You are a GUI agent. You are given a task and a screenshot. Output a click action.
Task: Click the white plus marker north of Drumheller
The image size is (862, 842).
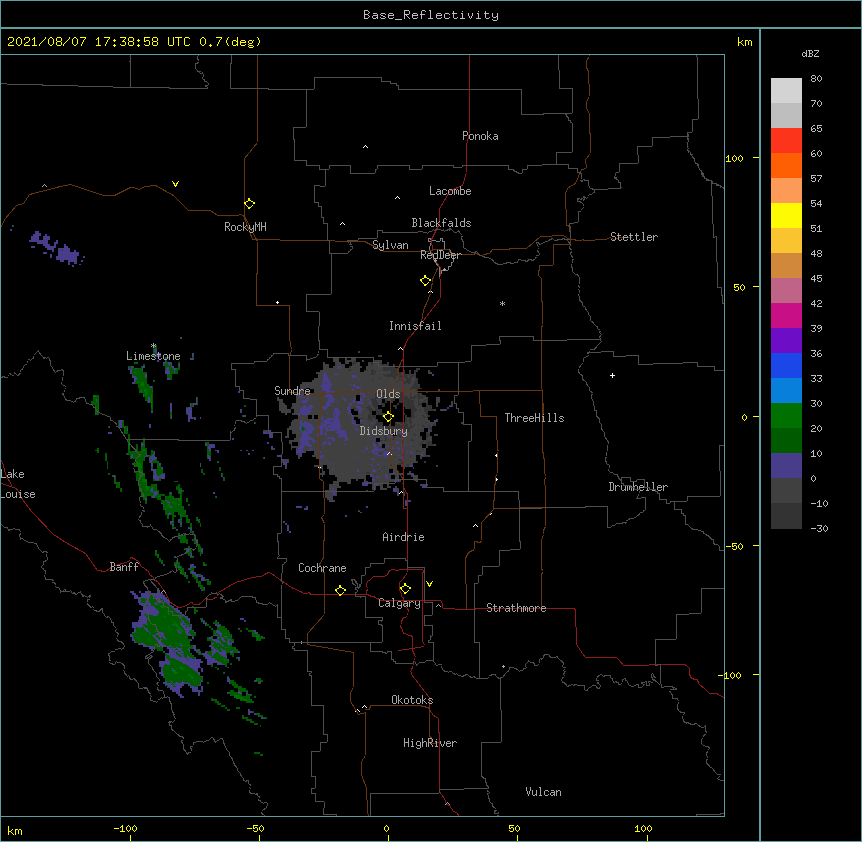pos(612,375)
